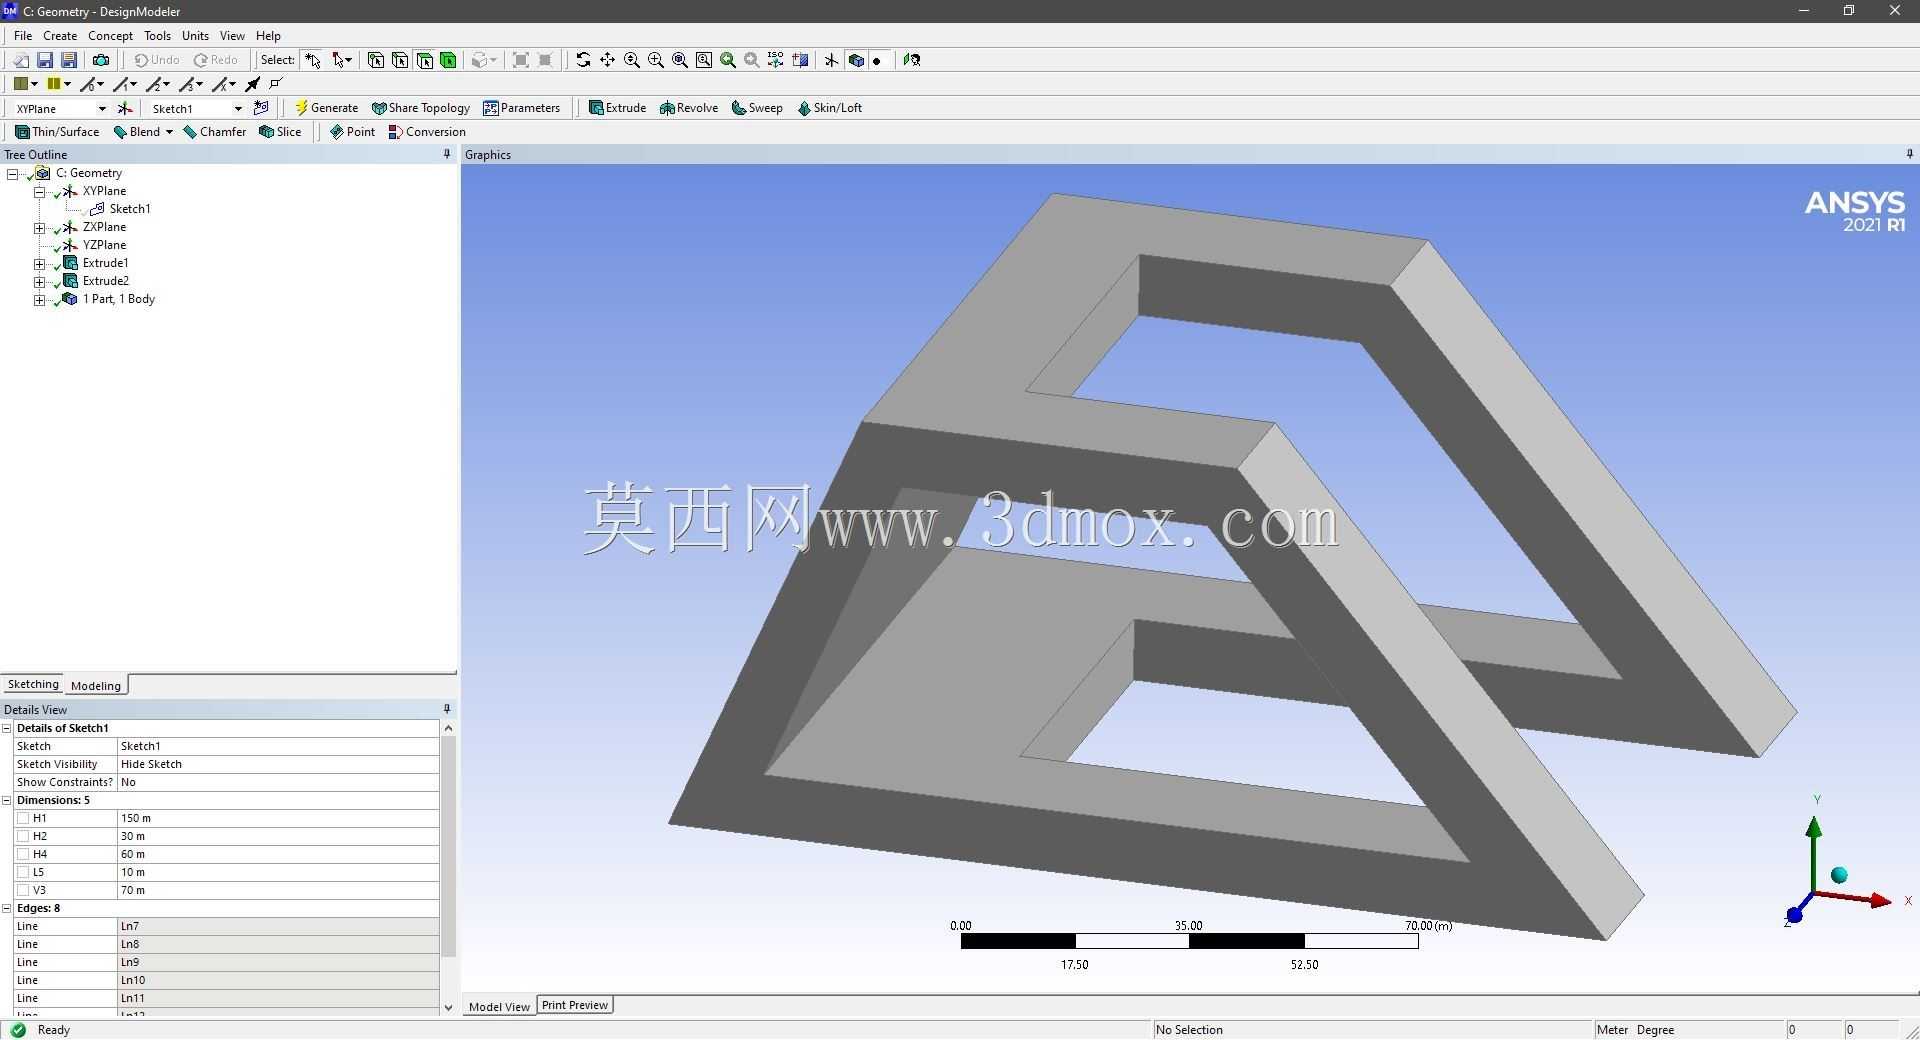Screen dimensions: 1920x1040
Task: Open the Concept menu
Action: (x=110, y=35)
